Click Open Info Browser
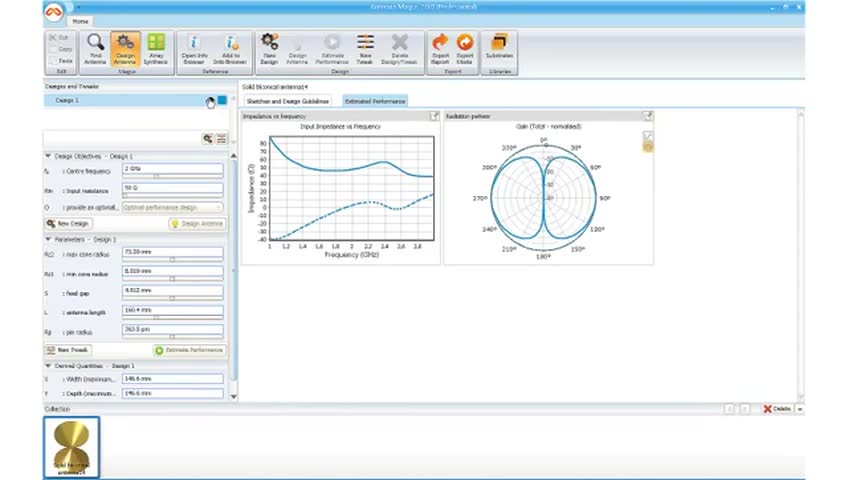This screenshot has width=848, height=480. click(194, 49)
